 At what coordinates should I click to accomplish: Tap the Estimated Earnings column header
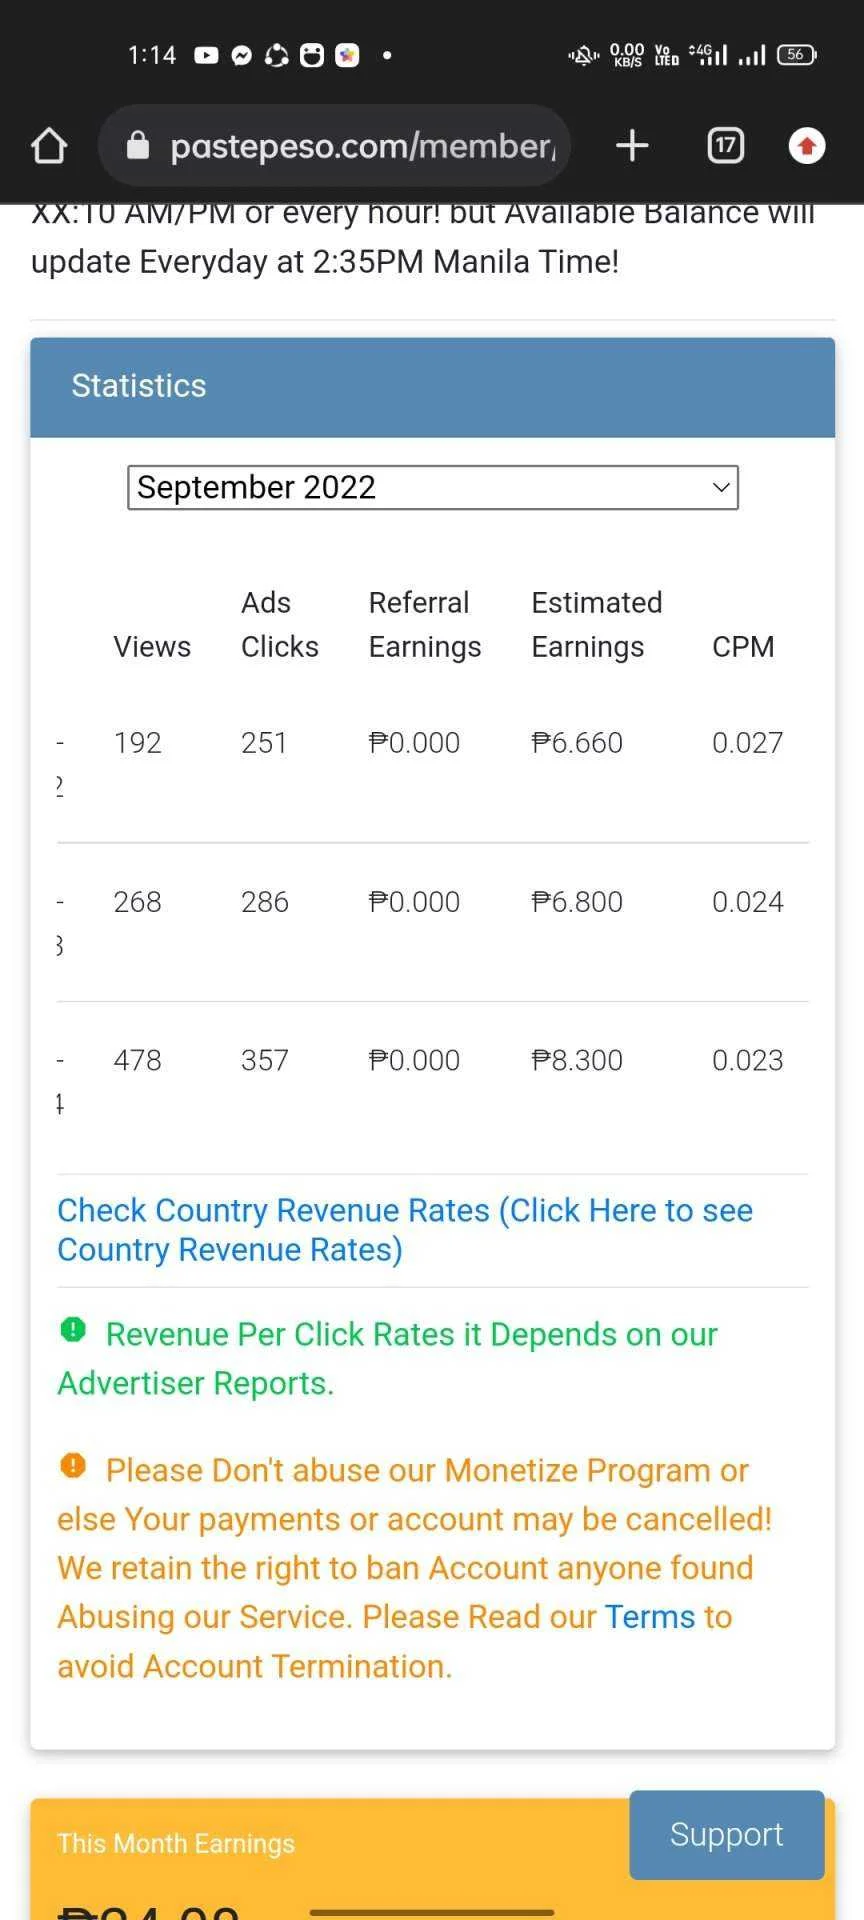(597, 625)
